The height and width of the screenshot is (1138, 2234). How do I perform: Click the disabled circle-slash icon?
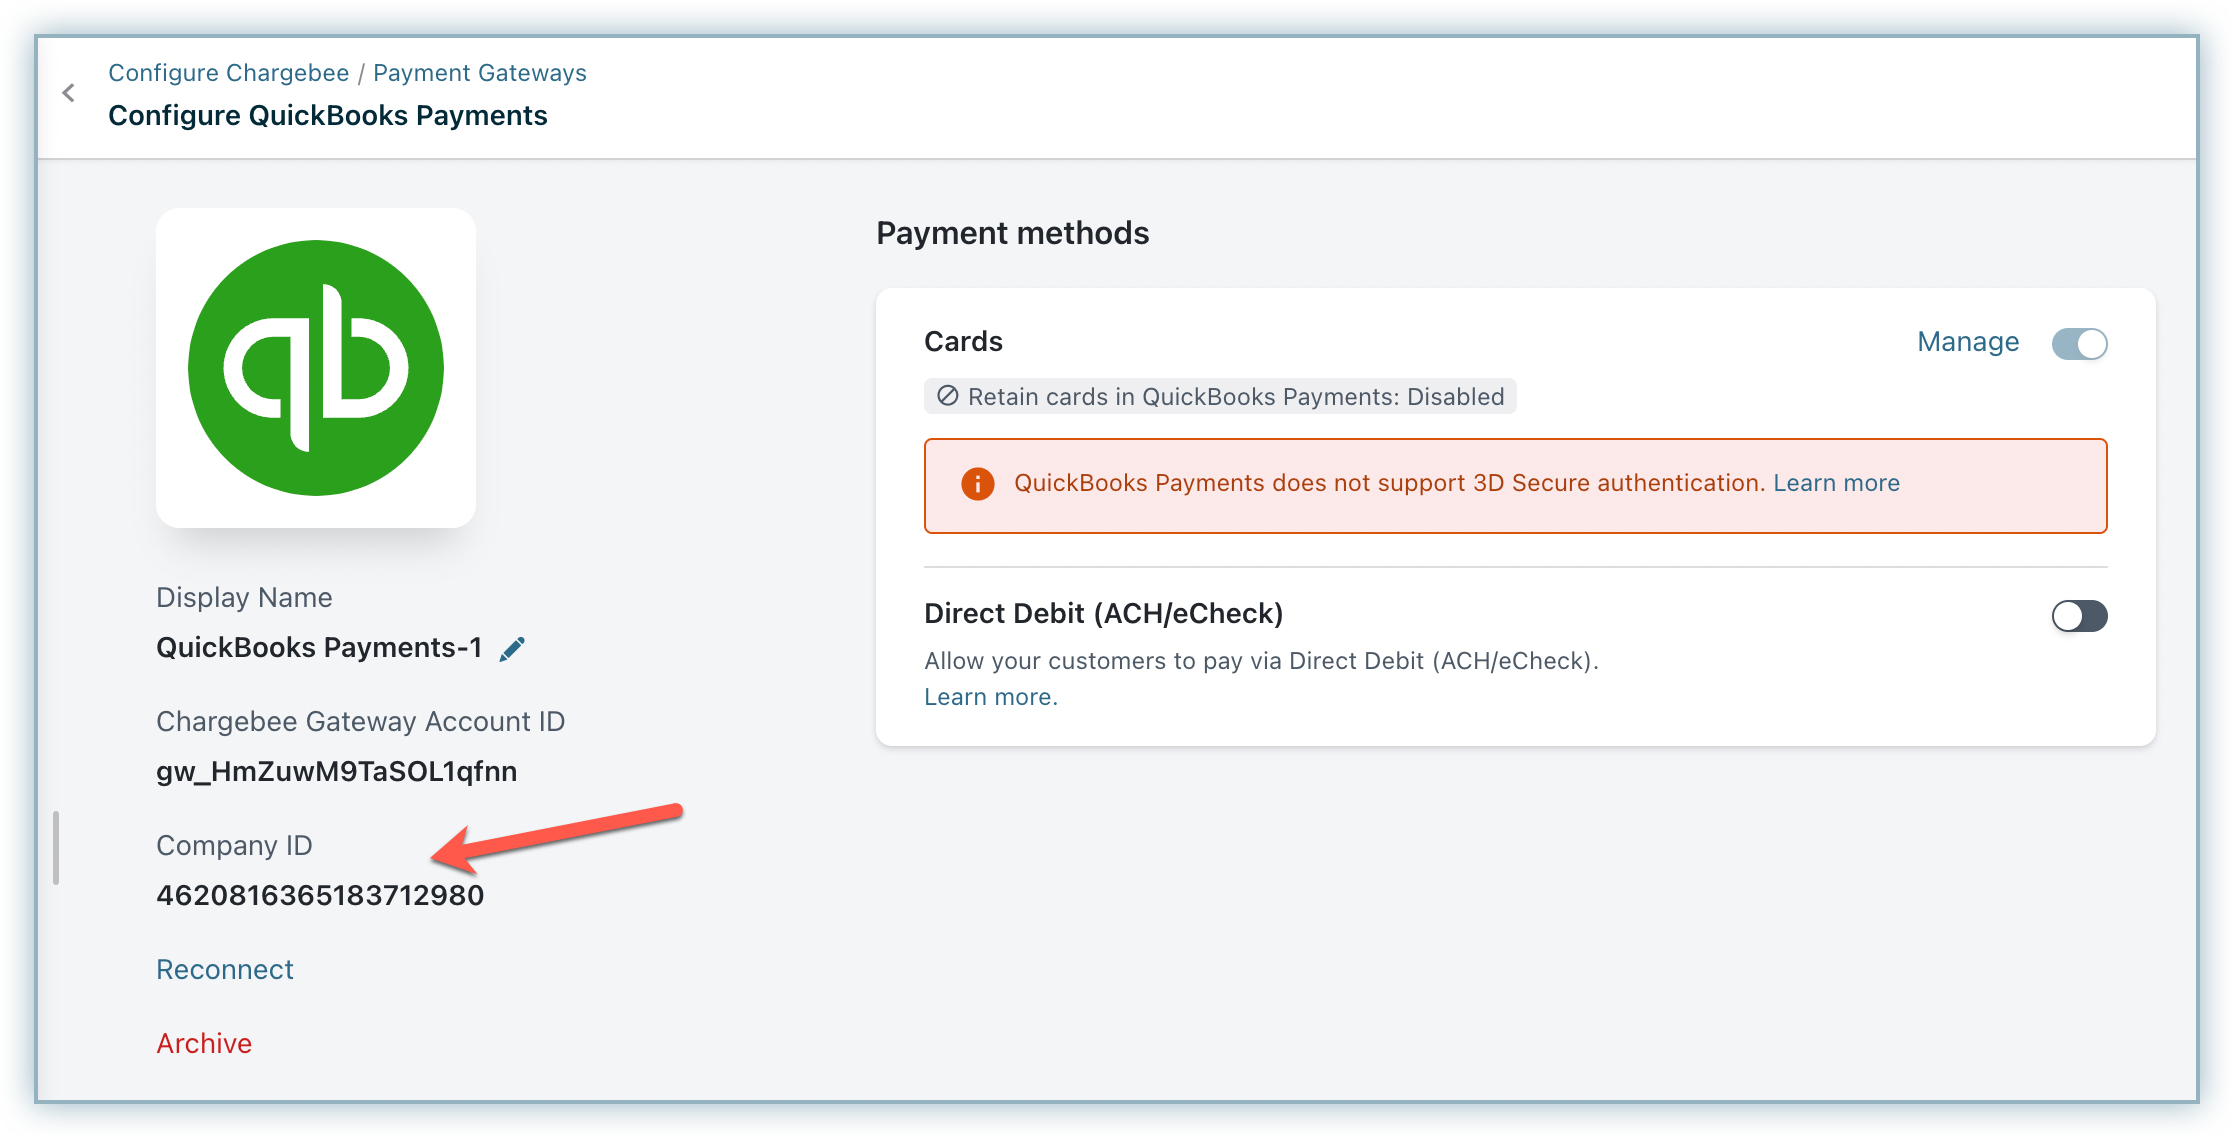tap(947, 396)
